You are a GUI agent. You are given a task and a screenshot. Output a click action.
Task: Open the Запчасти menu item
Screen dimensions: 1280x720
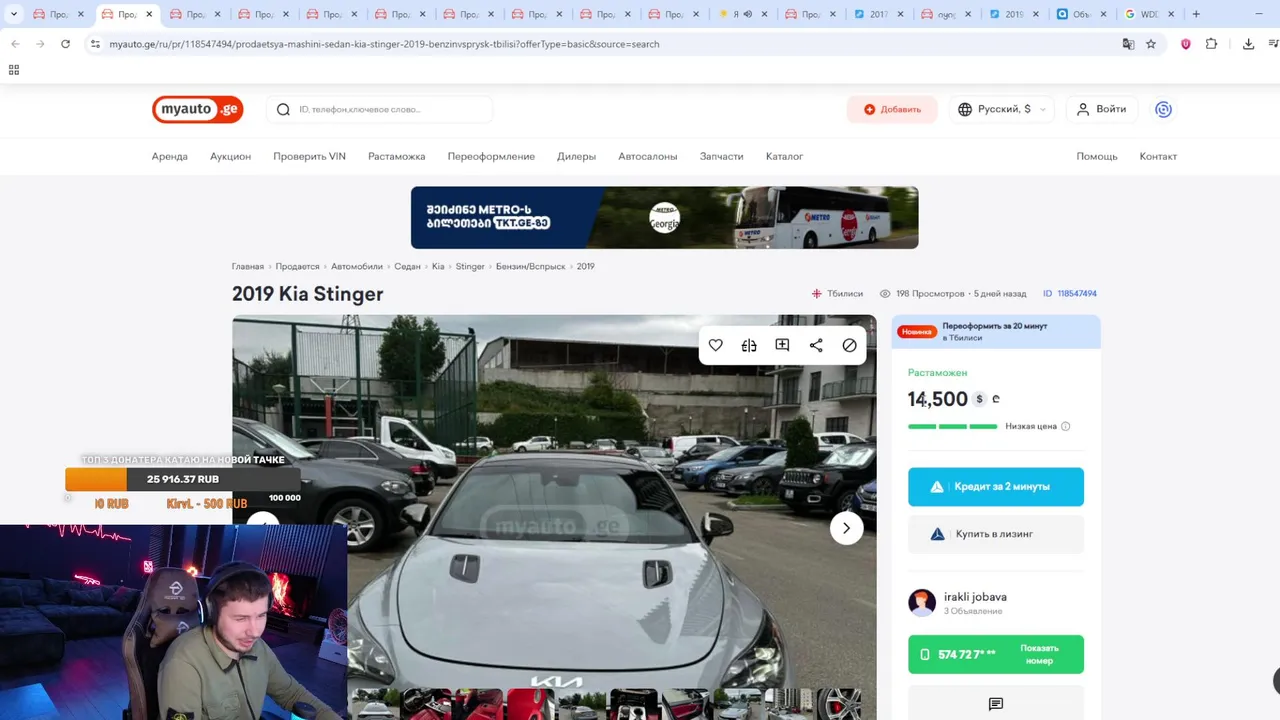(721, 156)
